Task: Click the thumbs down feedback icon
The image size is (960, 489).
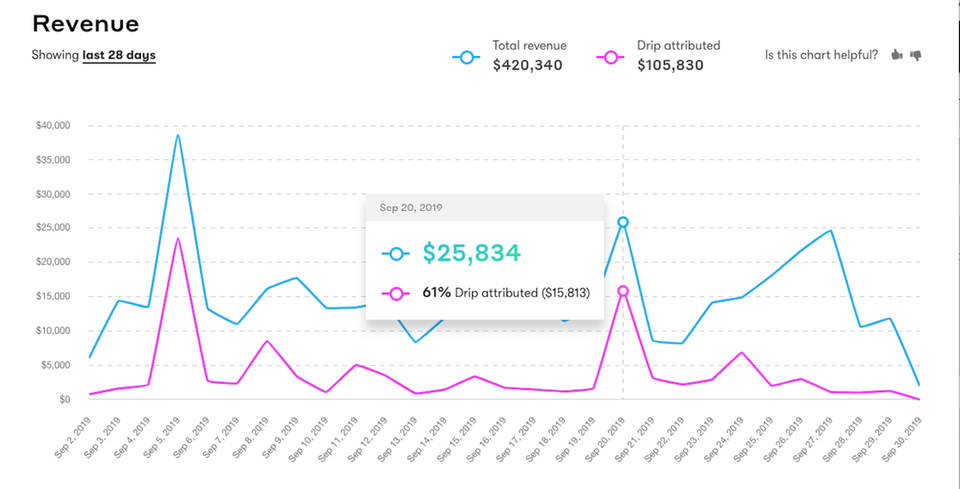Action: (915, 55)
